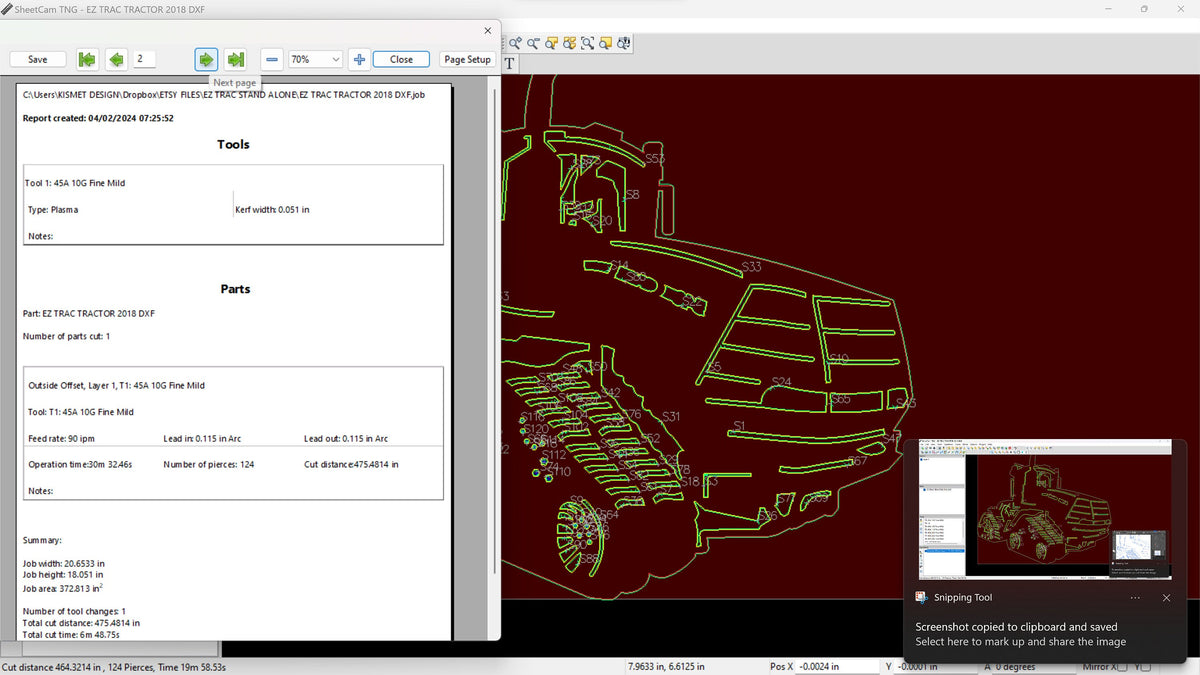
Task: Minimize the SheetCam main window
Action: 1108,8
